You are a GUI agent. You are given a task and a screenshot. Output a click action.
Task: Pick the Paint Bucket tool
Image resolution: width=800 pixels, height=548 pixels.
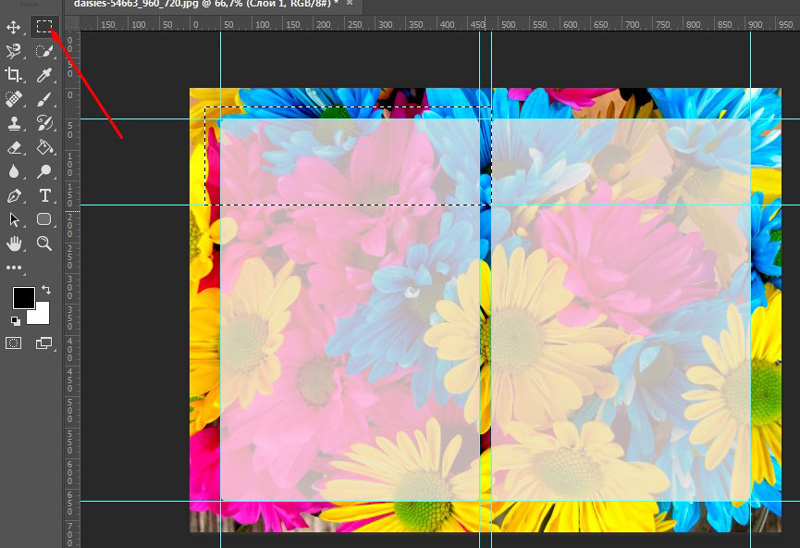click(44, 147)
